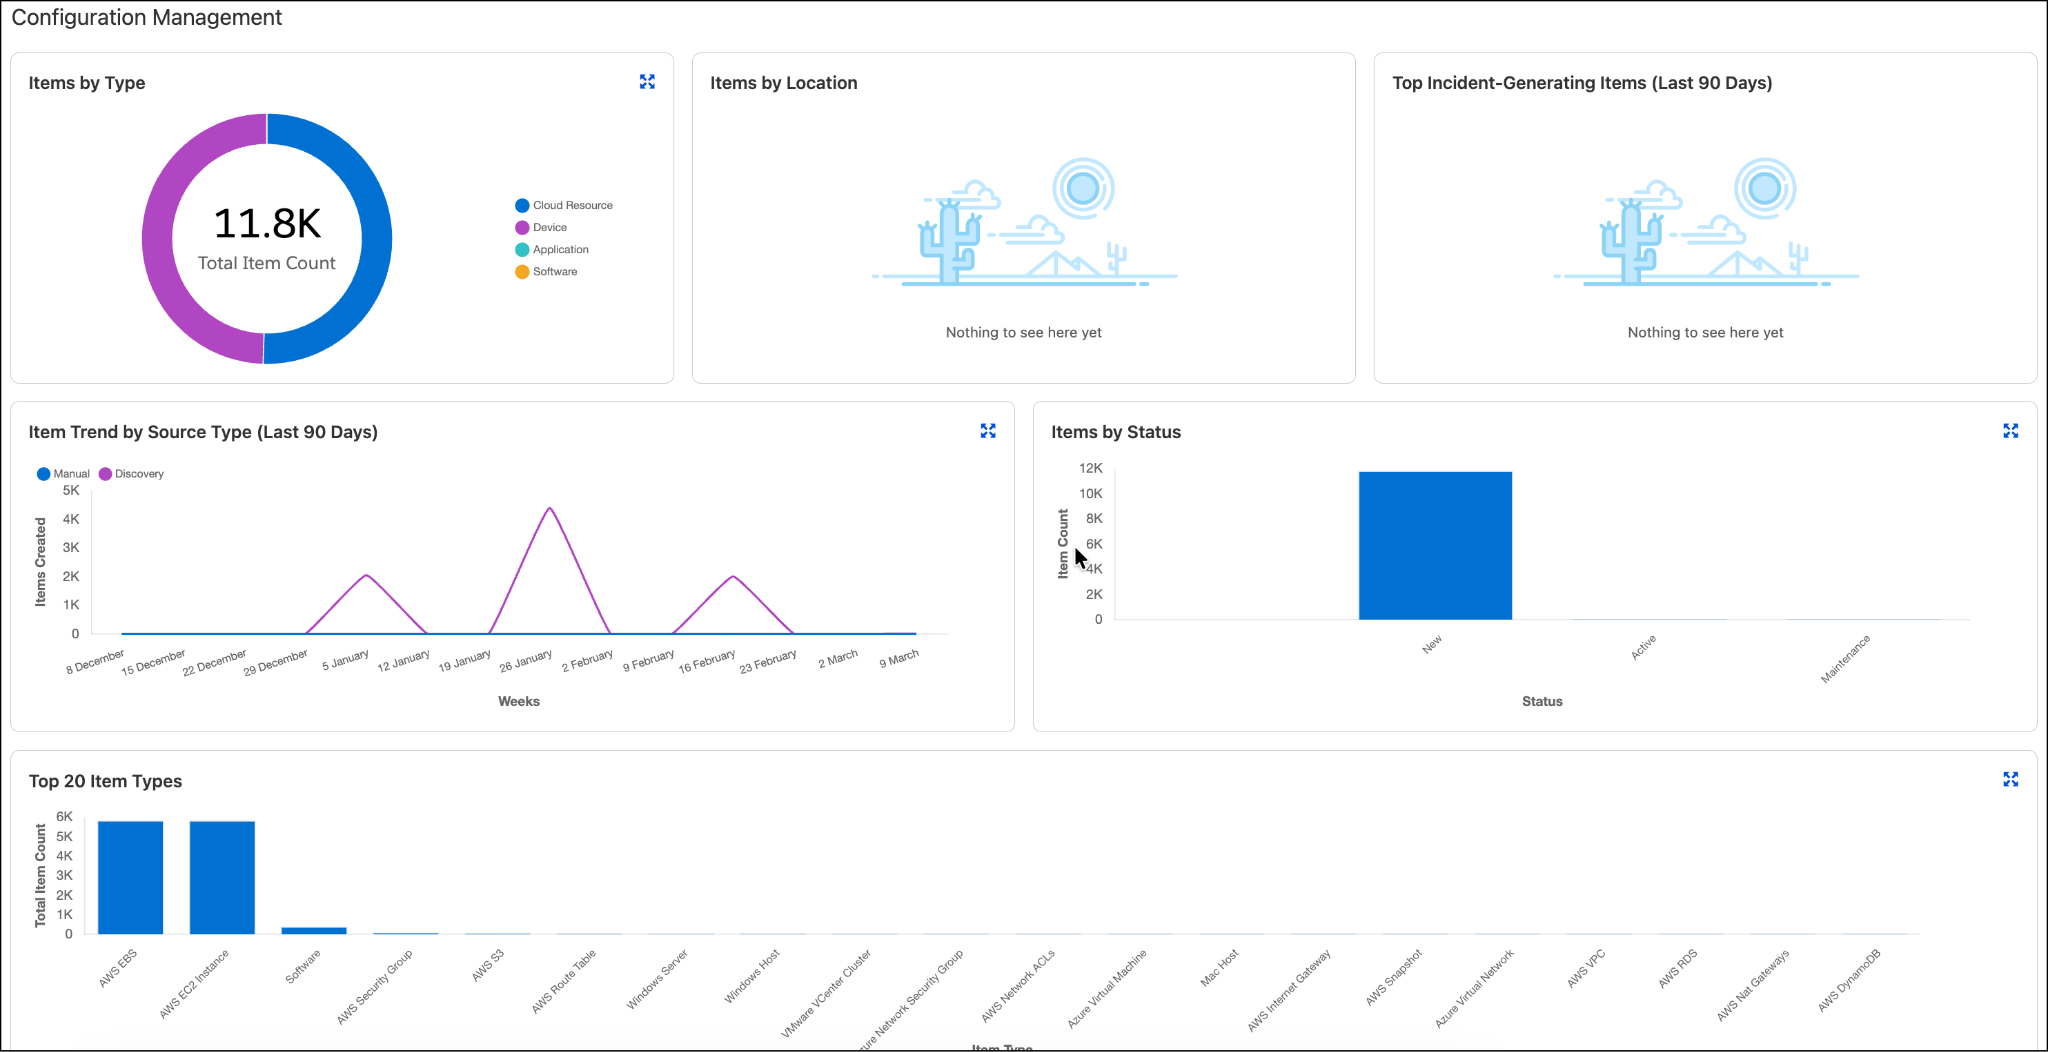Image resolution: width=2048 pixels, height=1052 pixels.
Task: Click the AWS Network ACLs axis label
Action: pos(1018,986)
